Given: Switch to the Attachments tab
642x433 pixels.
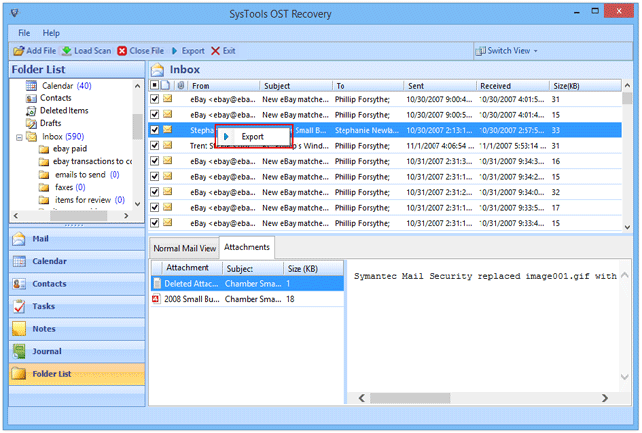Looking at the screenshot, I should tap(247, 247).
